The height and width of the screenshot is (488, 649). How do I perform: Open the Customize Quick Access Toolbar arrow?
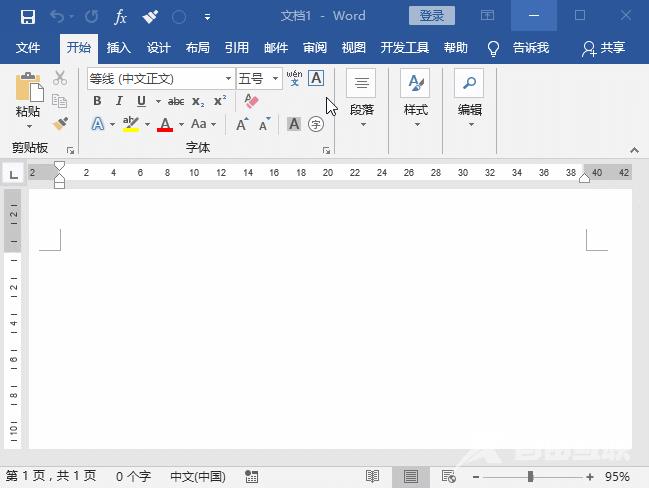click(x=207, y=17)
